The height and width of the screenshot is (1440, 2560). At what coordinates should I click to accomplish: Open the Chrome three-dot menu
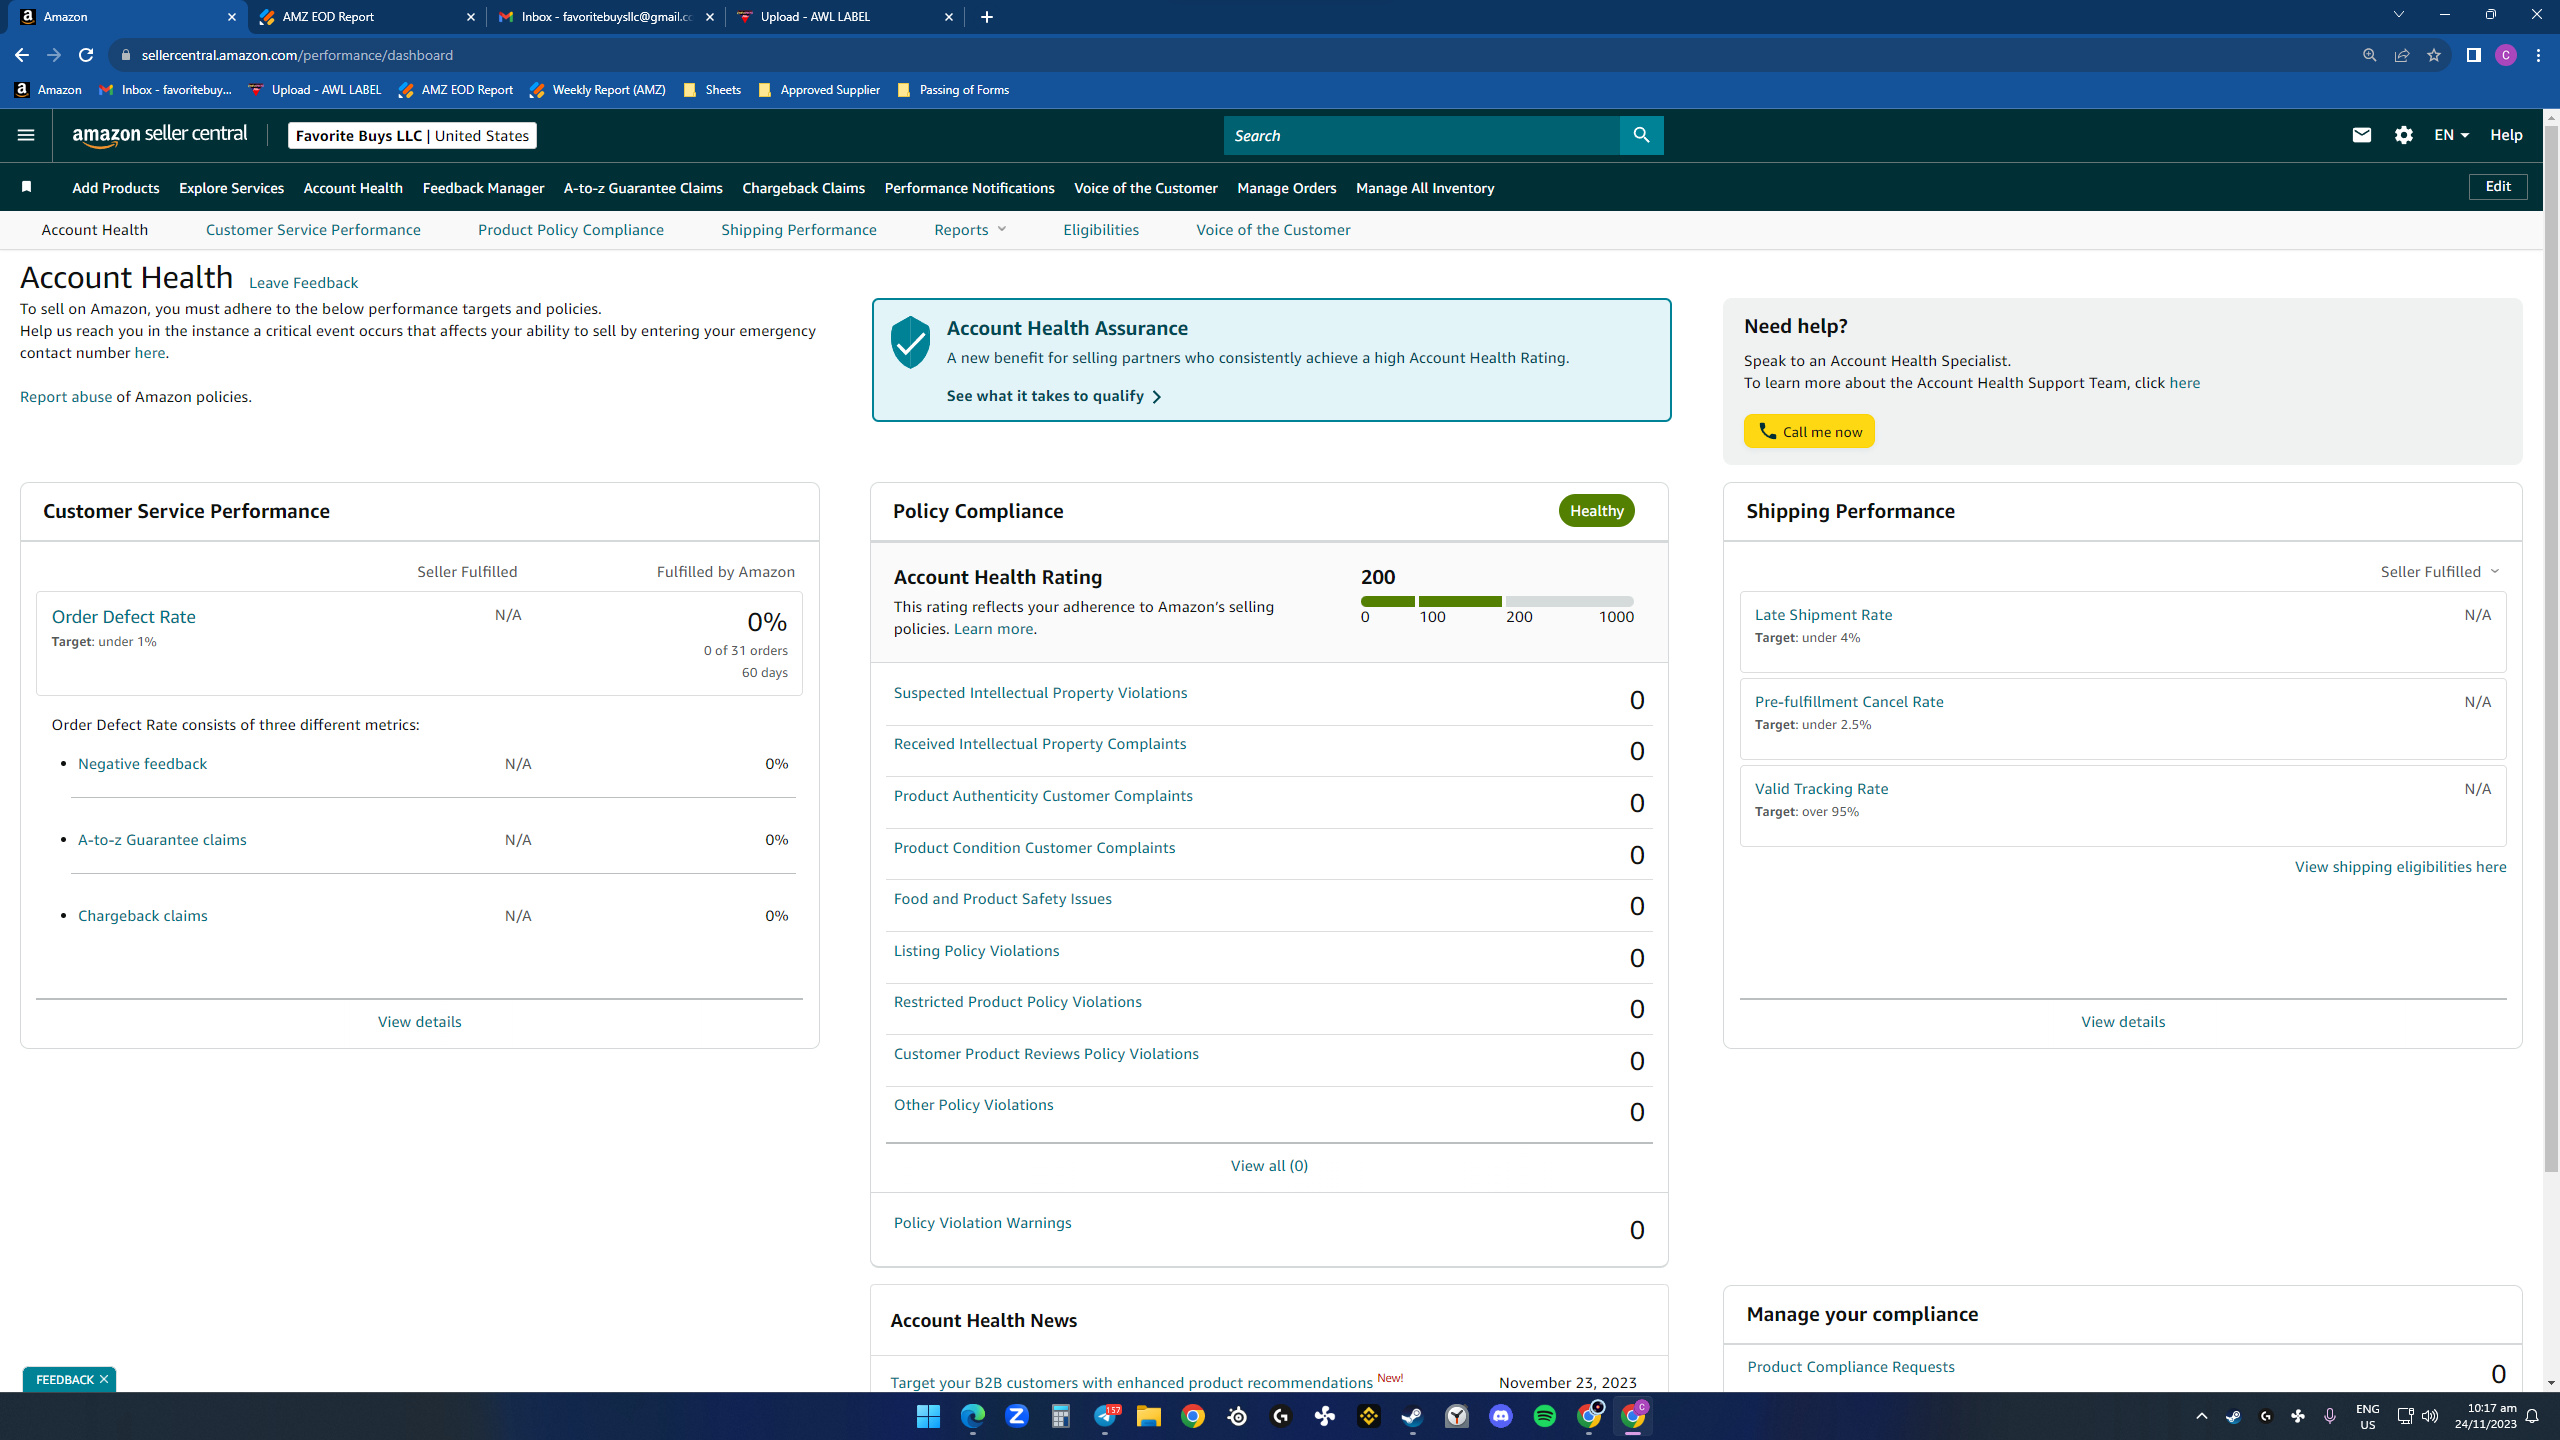click(x=2538, y=55)
